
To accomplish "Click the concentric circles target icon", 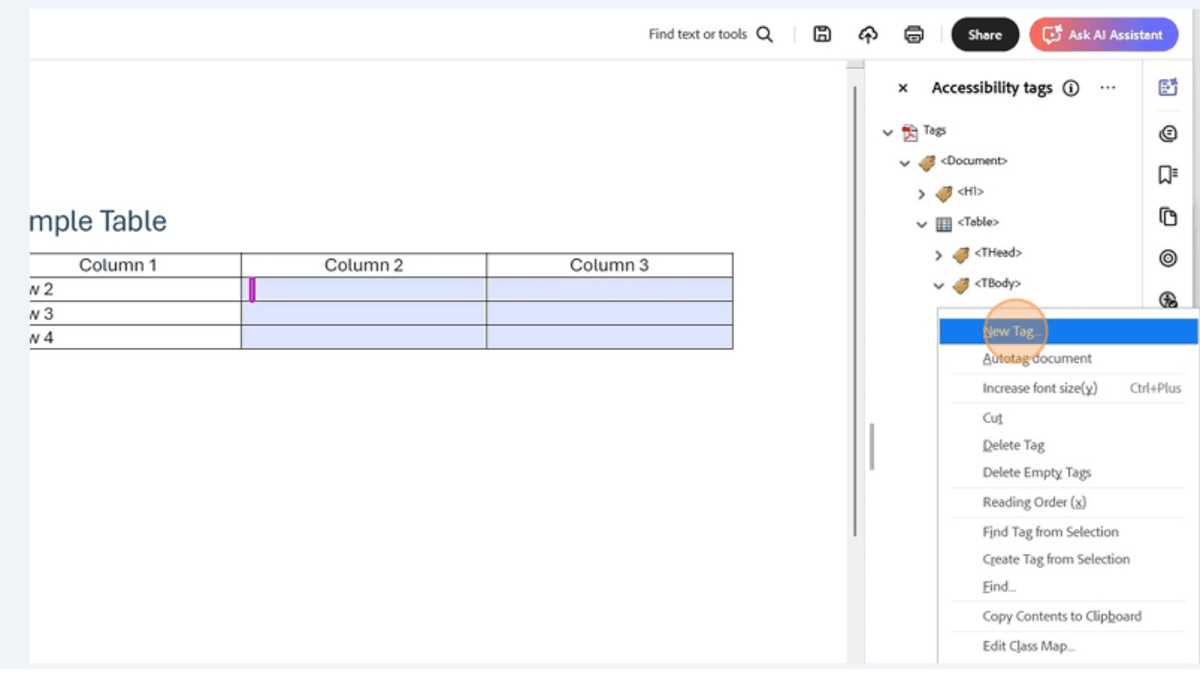I will (x=1167, y=258).
